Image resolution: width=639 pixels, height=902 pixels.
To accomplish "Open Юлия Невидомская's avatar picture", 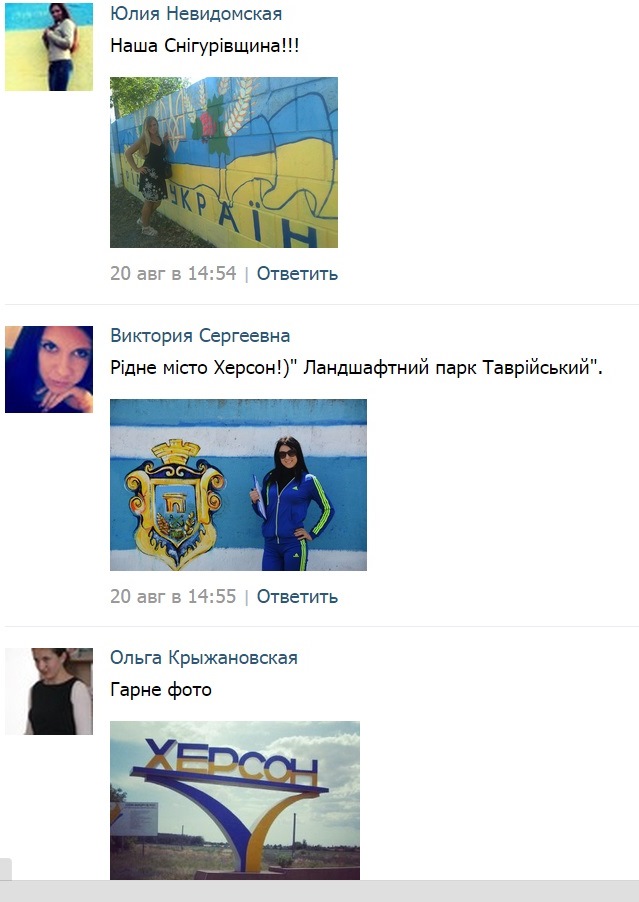I will (49, 47).
